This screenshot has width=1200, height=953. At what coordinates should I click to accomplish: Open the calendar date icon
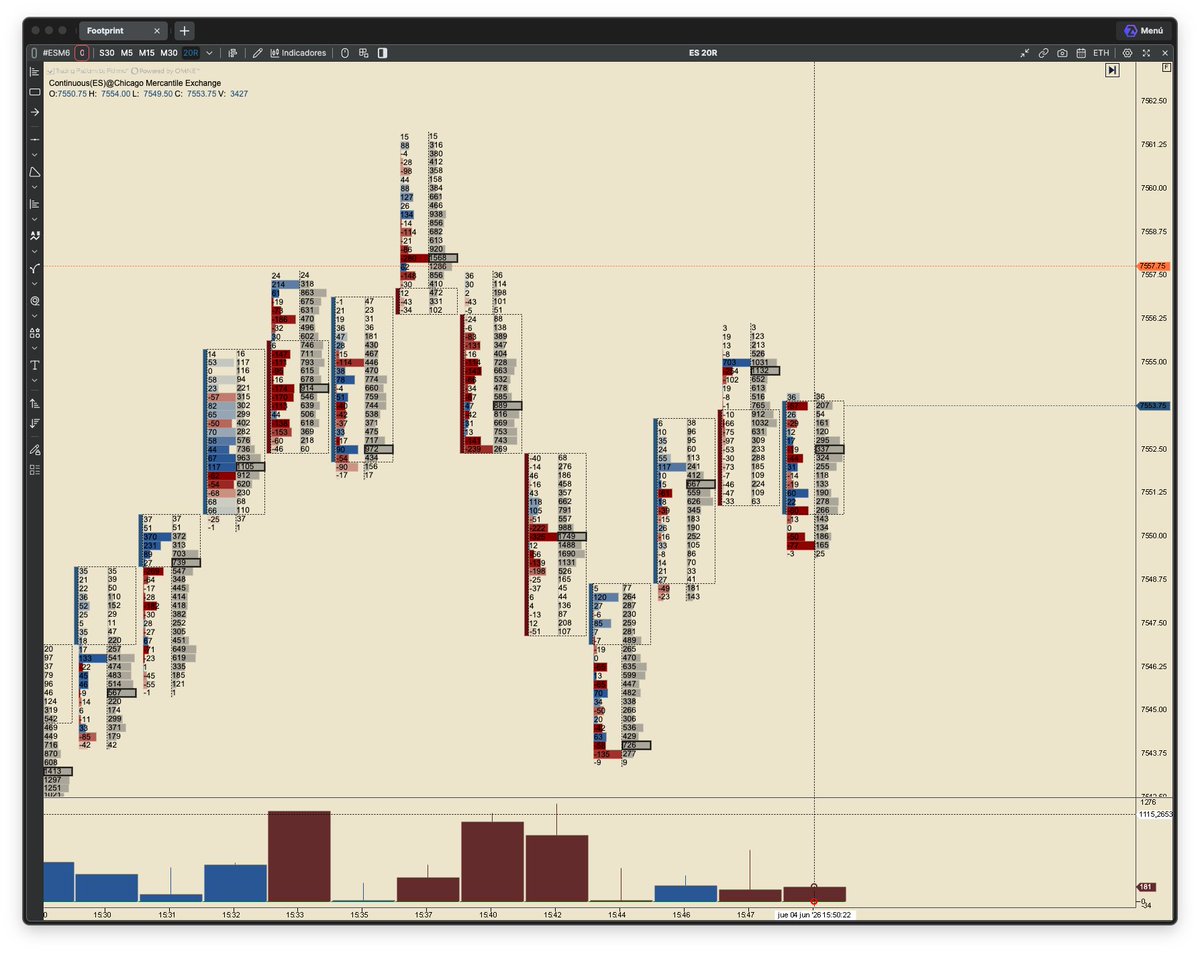(x=1081, y=53)
